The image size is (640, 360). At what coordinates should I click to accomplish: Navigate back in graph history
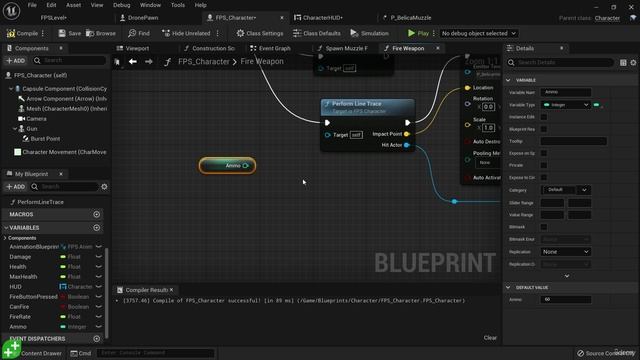pyautogui.click(x=133, y=62)
